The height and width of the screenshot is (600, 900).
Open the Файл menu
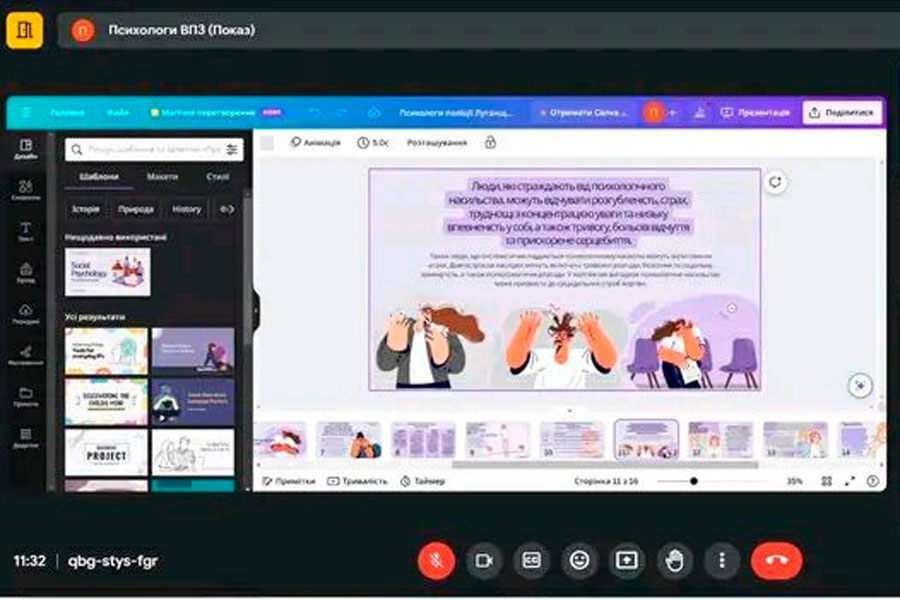tap(117, 113)
